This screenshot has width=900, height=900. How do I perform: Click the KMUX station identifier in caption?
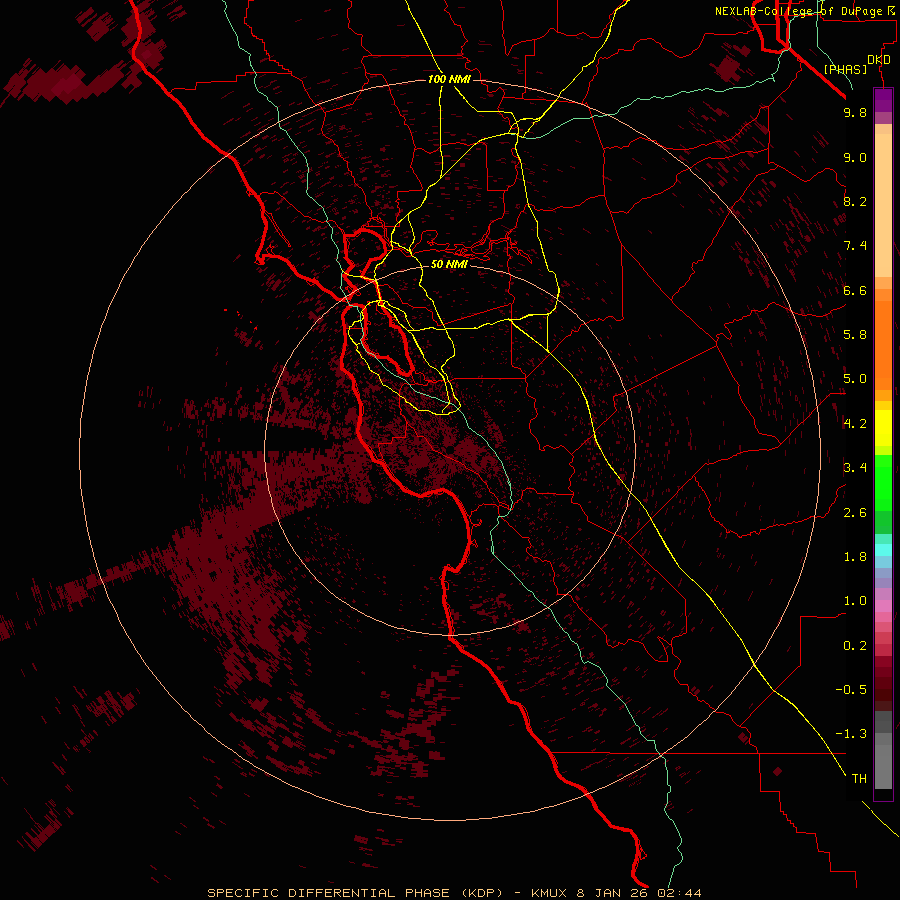pyautogui.click(x=549, y=893)
